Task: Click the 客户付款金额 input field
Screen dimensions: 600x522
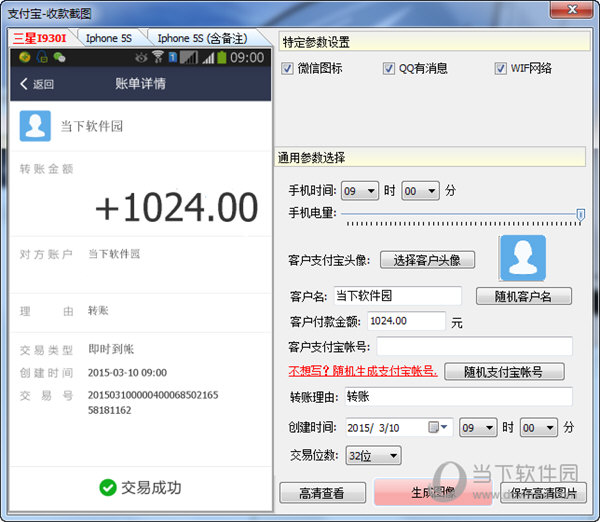Action: point(406,321)
